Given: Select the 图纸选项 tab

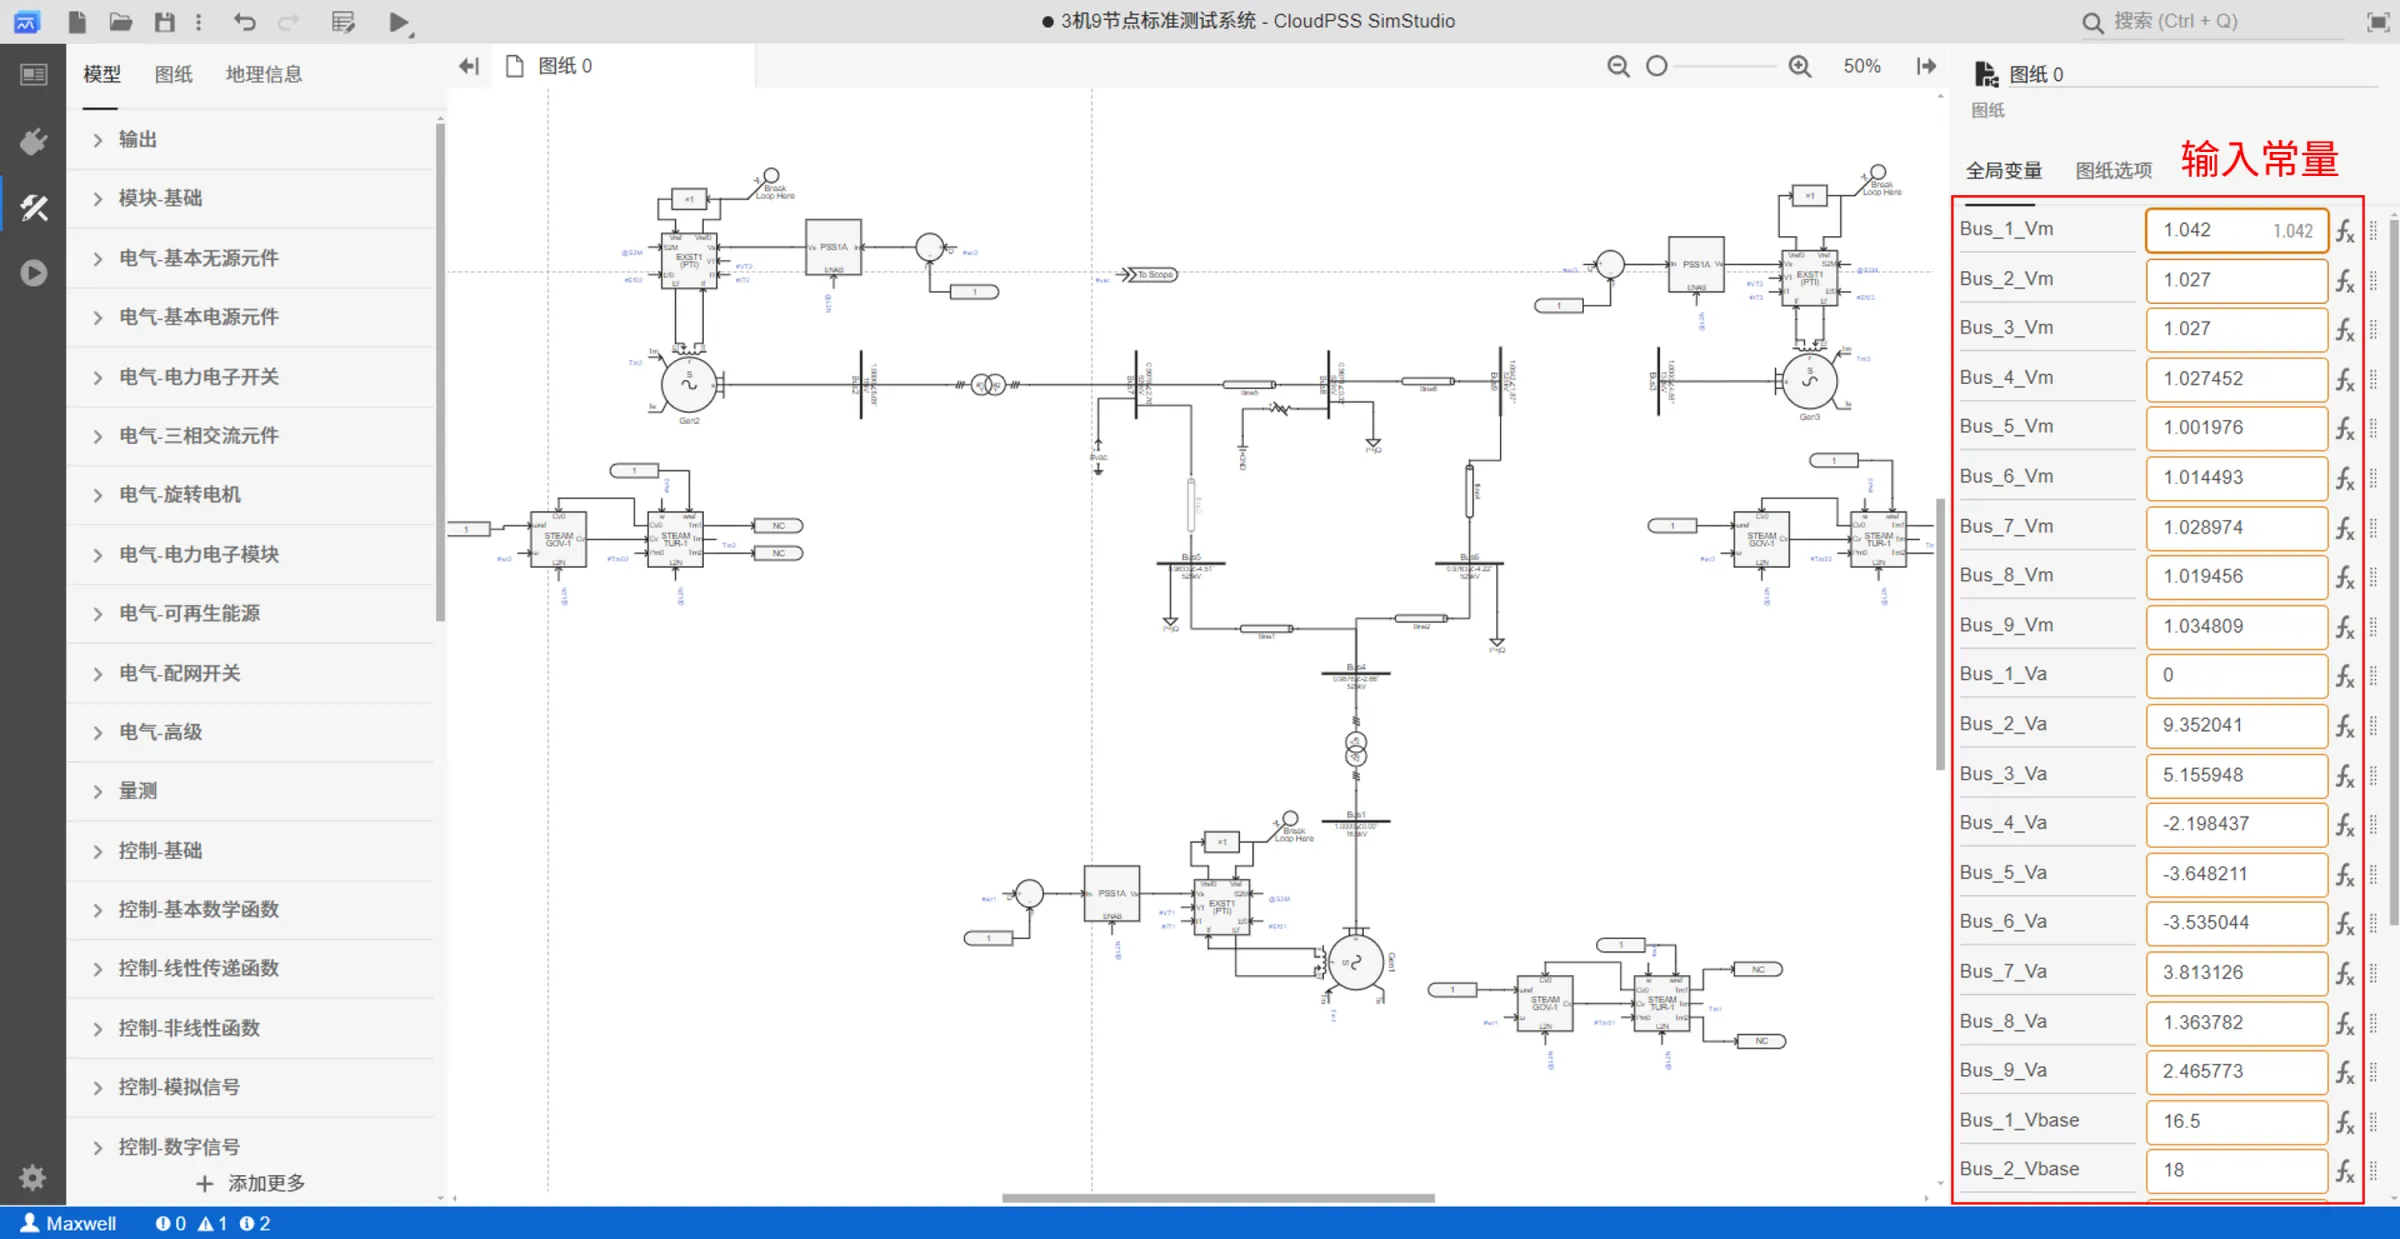Looking at the screenshot, I should (x=2114, y=171).
